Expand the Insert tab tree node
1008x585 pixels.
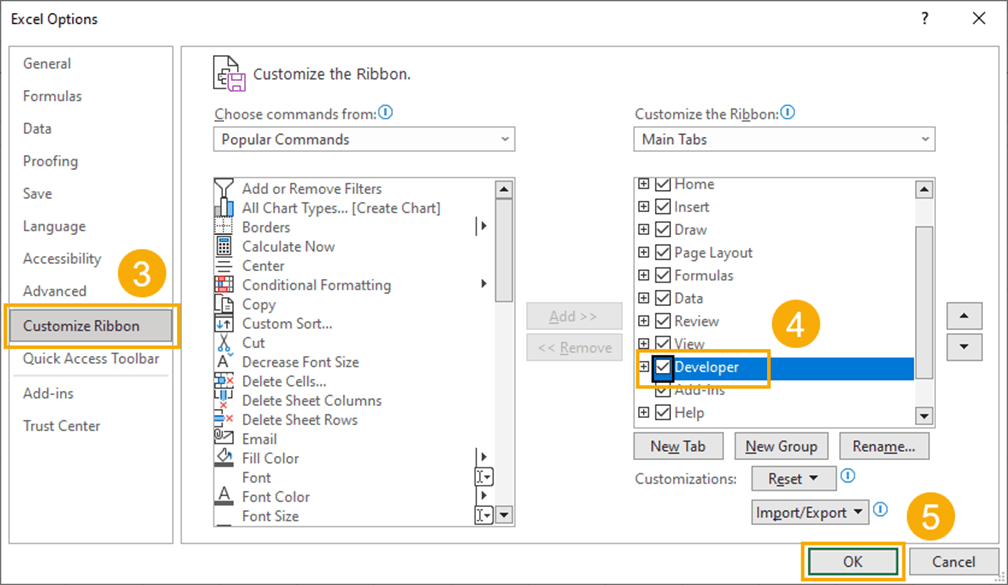(644, 206)
